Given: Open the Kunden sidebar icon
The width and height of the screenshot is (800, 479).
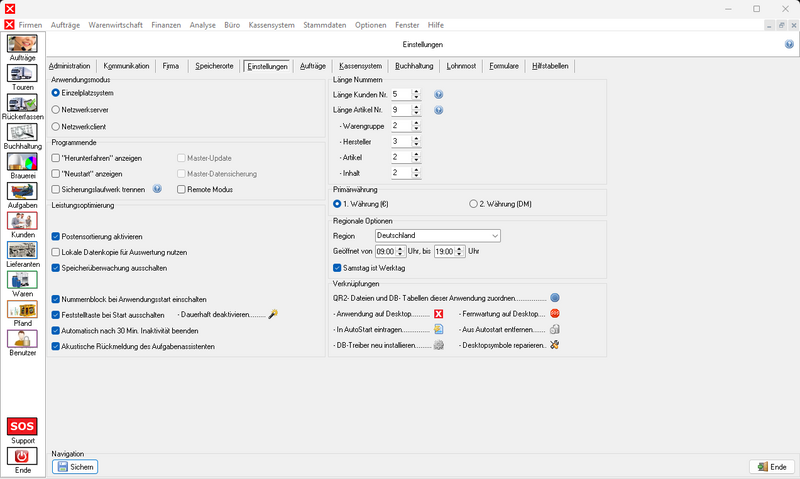Looking at the screenshot, I should [22, 220].
